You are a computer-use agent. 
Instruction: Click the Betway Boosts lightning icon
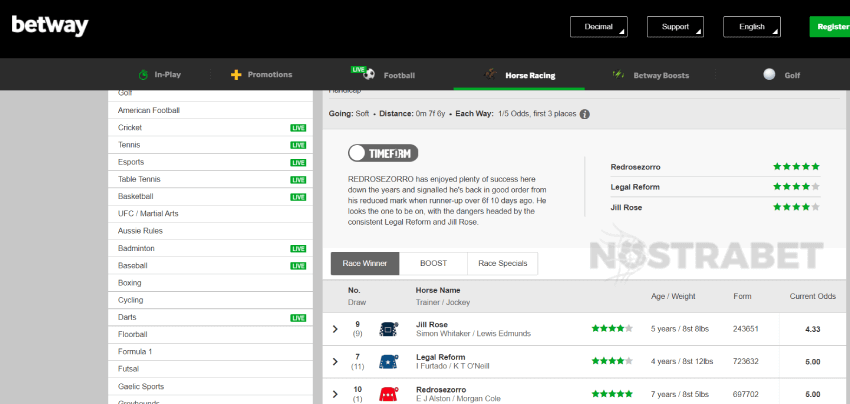tap(618, 74)
